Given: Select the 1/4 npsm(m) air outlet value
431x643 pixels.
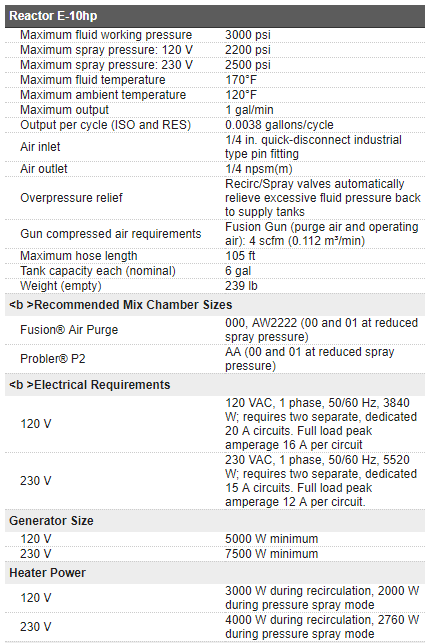Looking at the screenshot, I should [259, 169].
